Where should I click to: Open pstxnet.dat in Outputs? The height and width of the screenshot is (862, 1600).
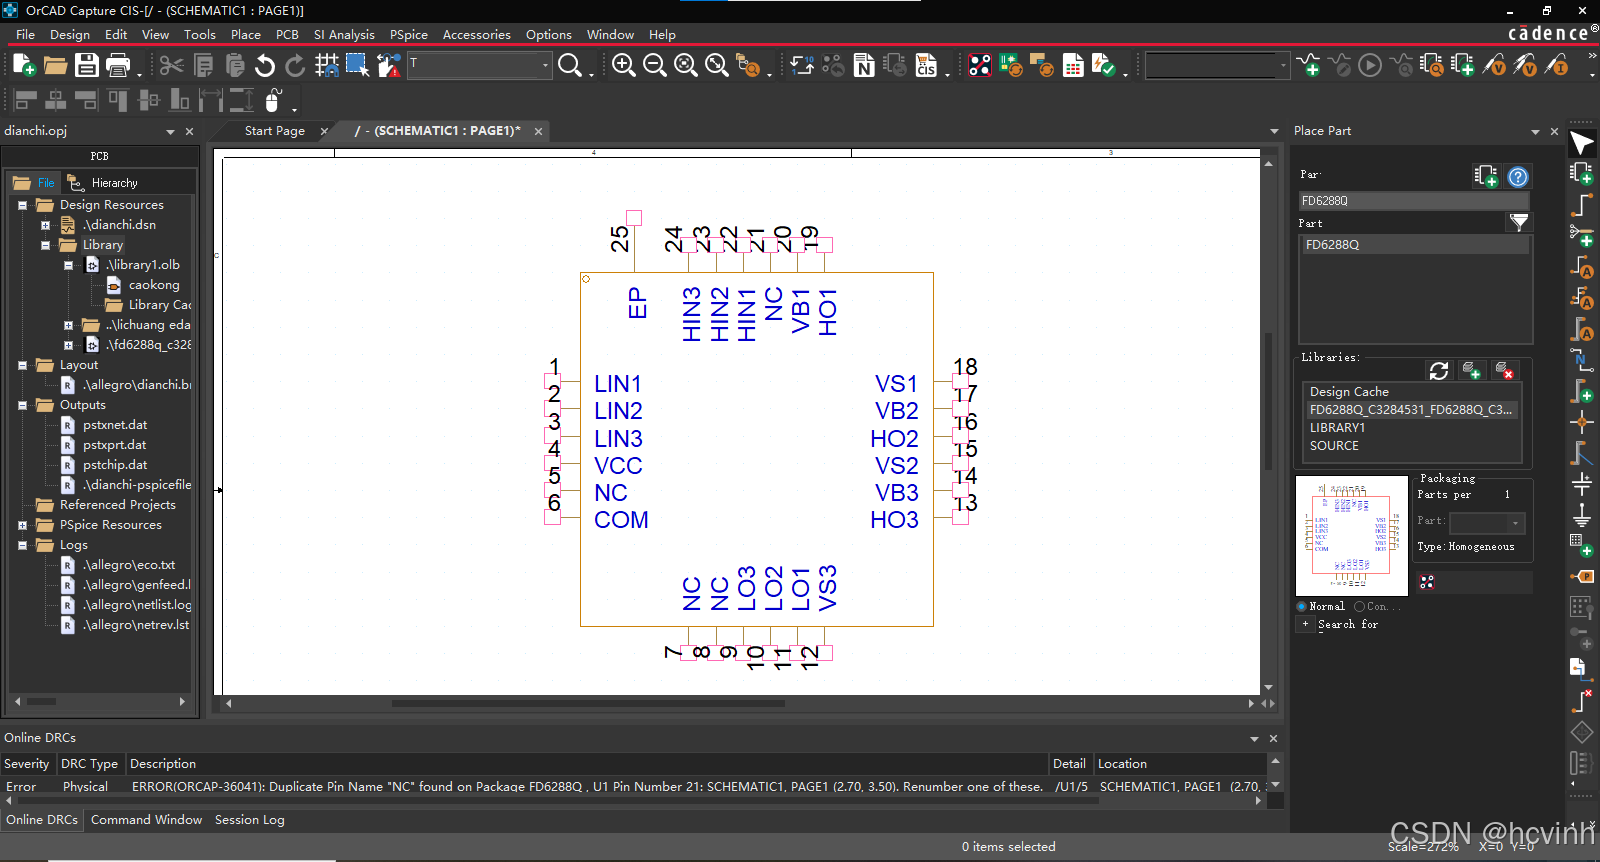point(114,425)
